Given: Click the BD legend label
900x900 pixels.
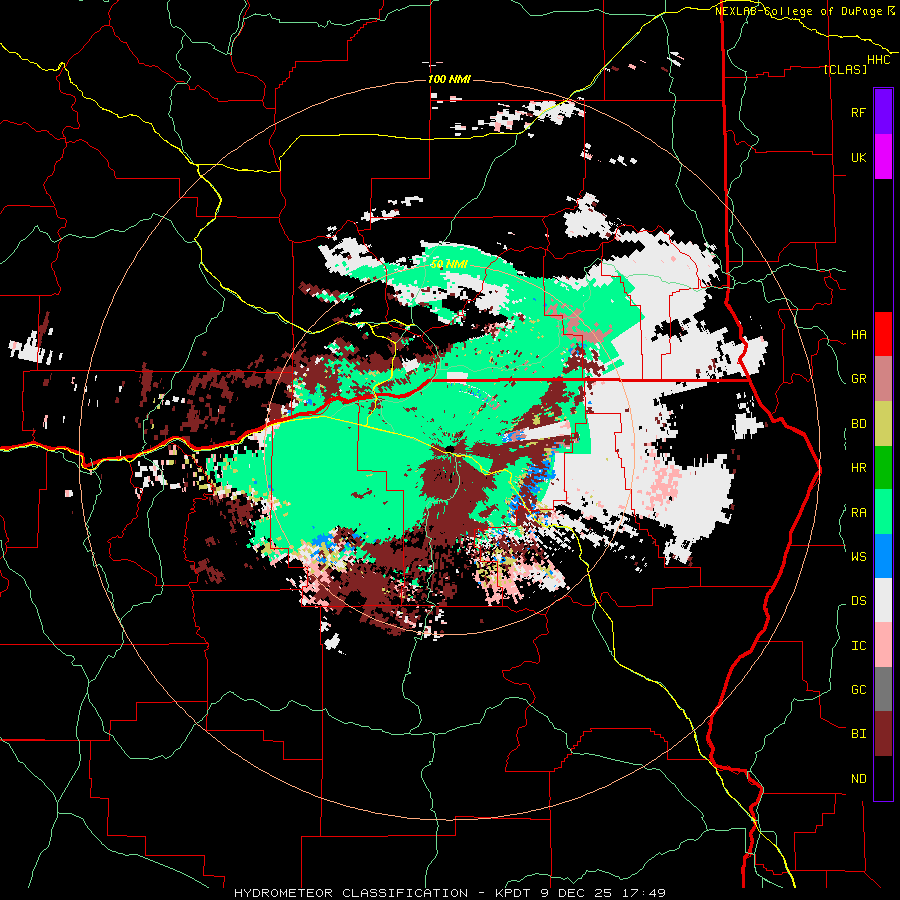Looking at the screenshot, I should click(x=858, y=424).
